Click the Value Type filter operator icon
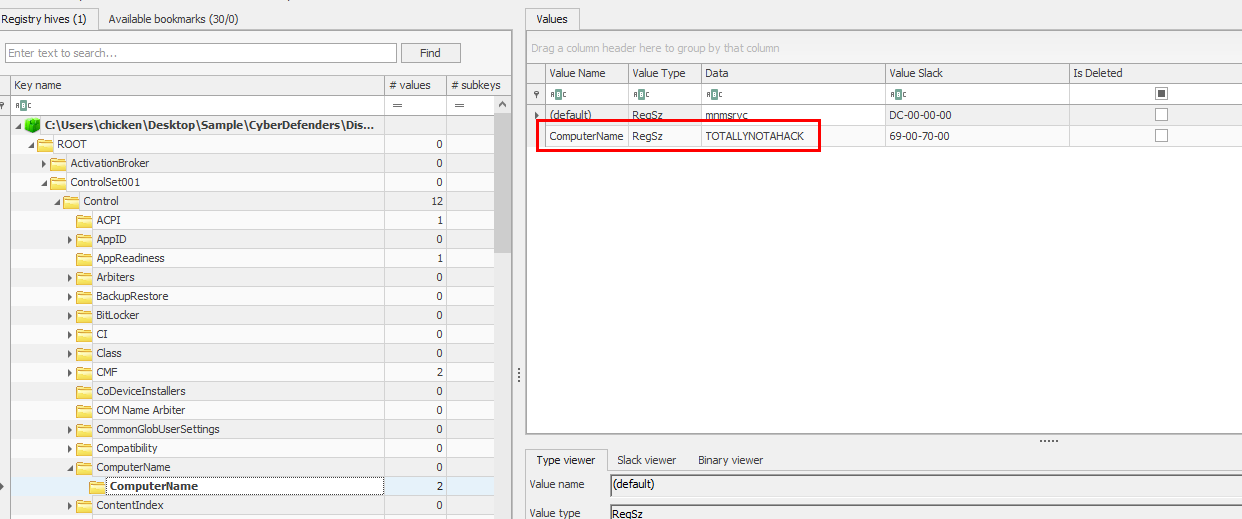1242x519 pixels. pos(640,94)
